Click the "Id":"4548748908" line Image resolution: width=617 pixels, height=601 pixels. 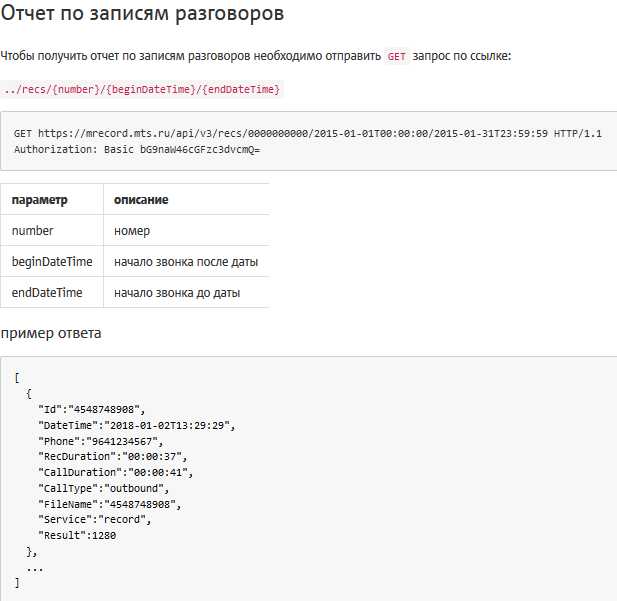pyautogui.click(x=92, y=410)
